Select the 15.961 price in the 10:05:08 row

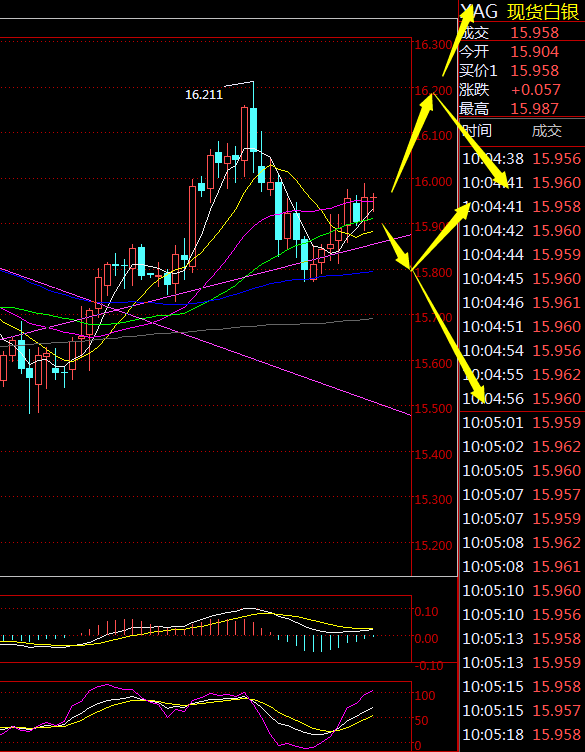pyautogui.click(x=557, y=566)
